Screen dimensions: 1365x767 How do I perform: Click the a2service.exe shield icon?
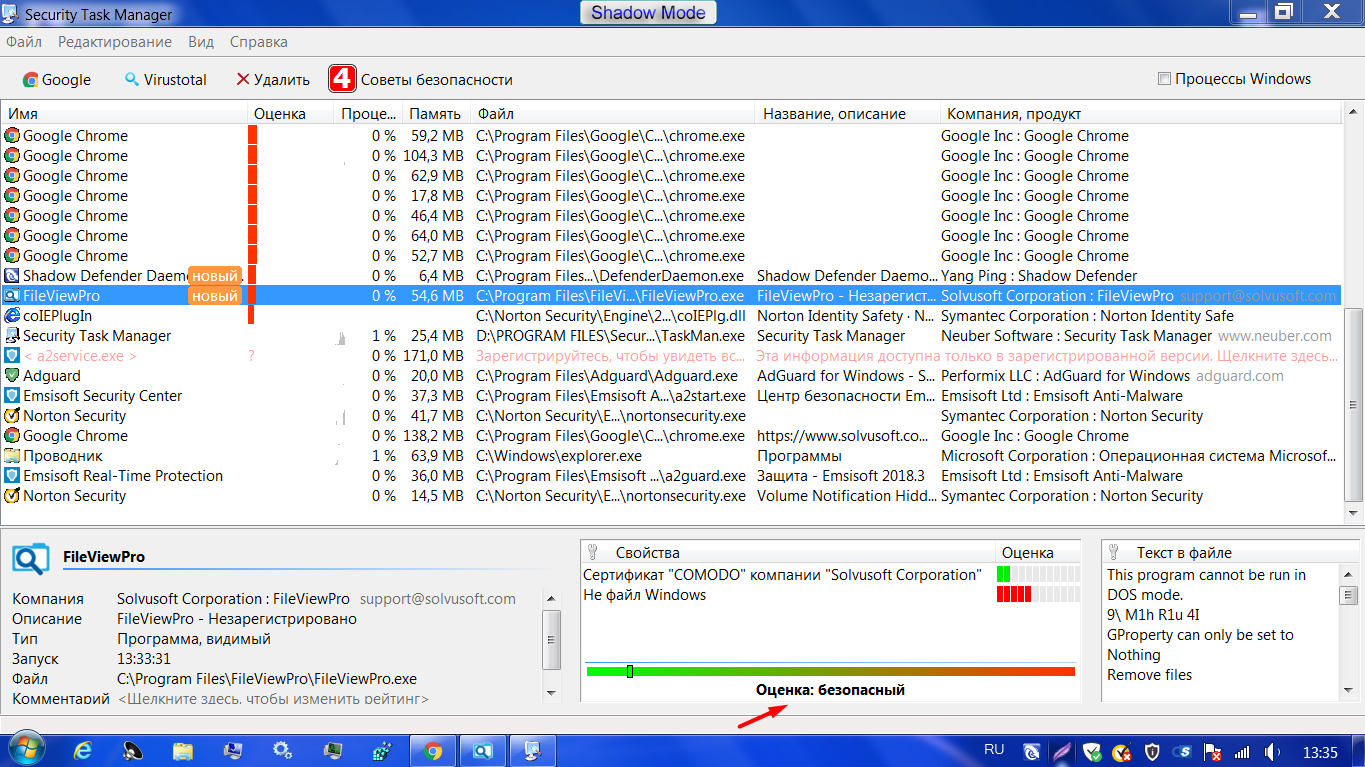pyautogui.click(x=12, y=356)
